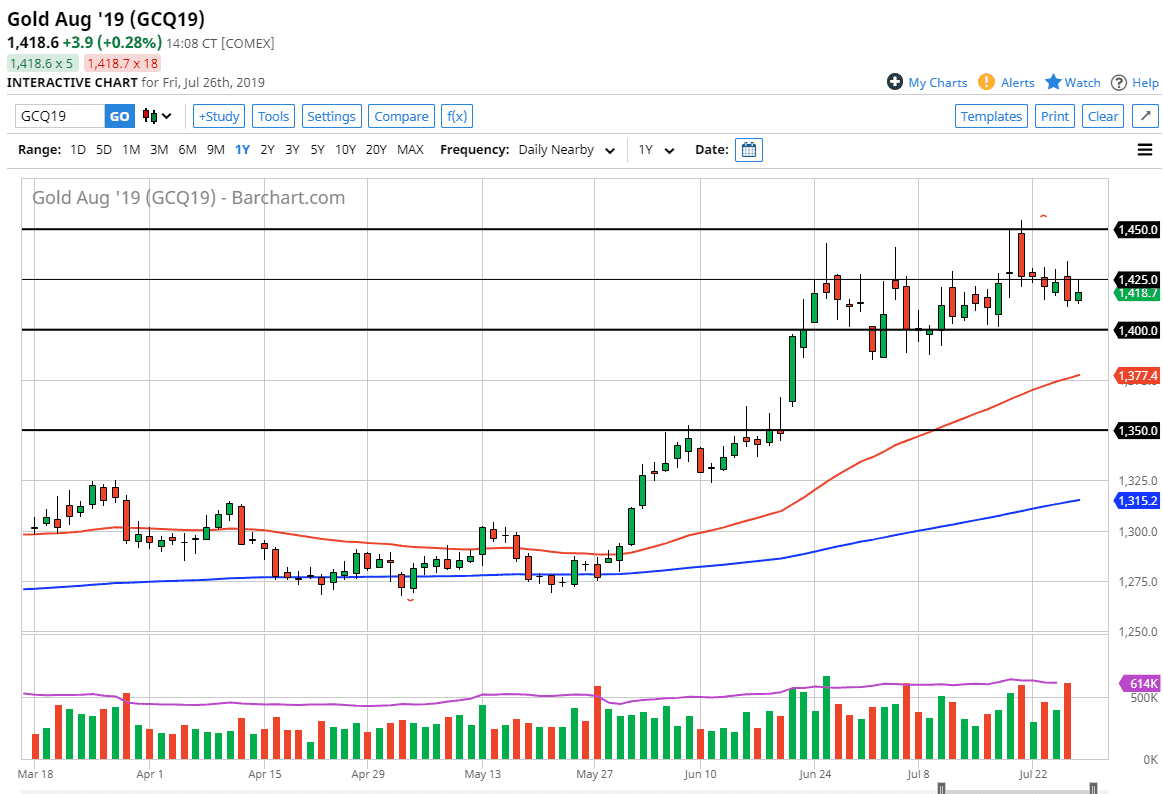Open the Settings menu

pyautogui.click(x=331, y=115)
